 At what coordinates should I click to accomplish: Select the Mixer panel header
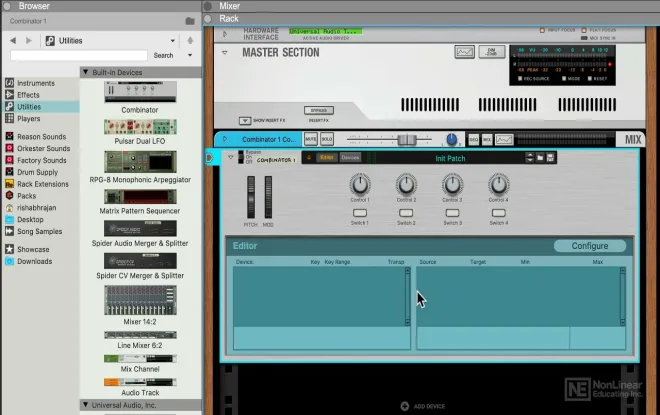[229, 6]
